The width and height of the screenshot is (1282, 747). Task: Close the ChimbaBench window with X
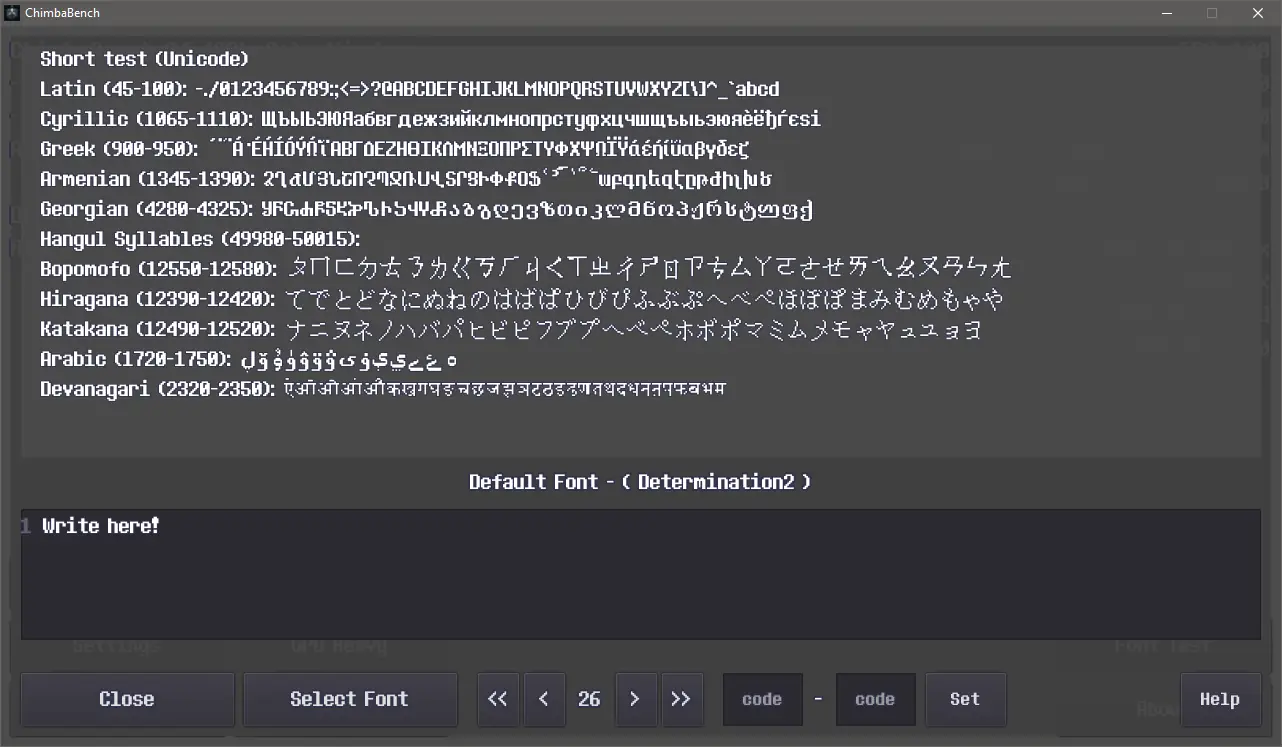click(1258, 13)
